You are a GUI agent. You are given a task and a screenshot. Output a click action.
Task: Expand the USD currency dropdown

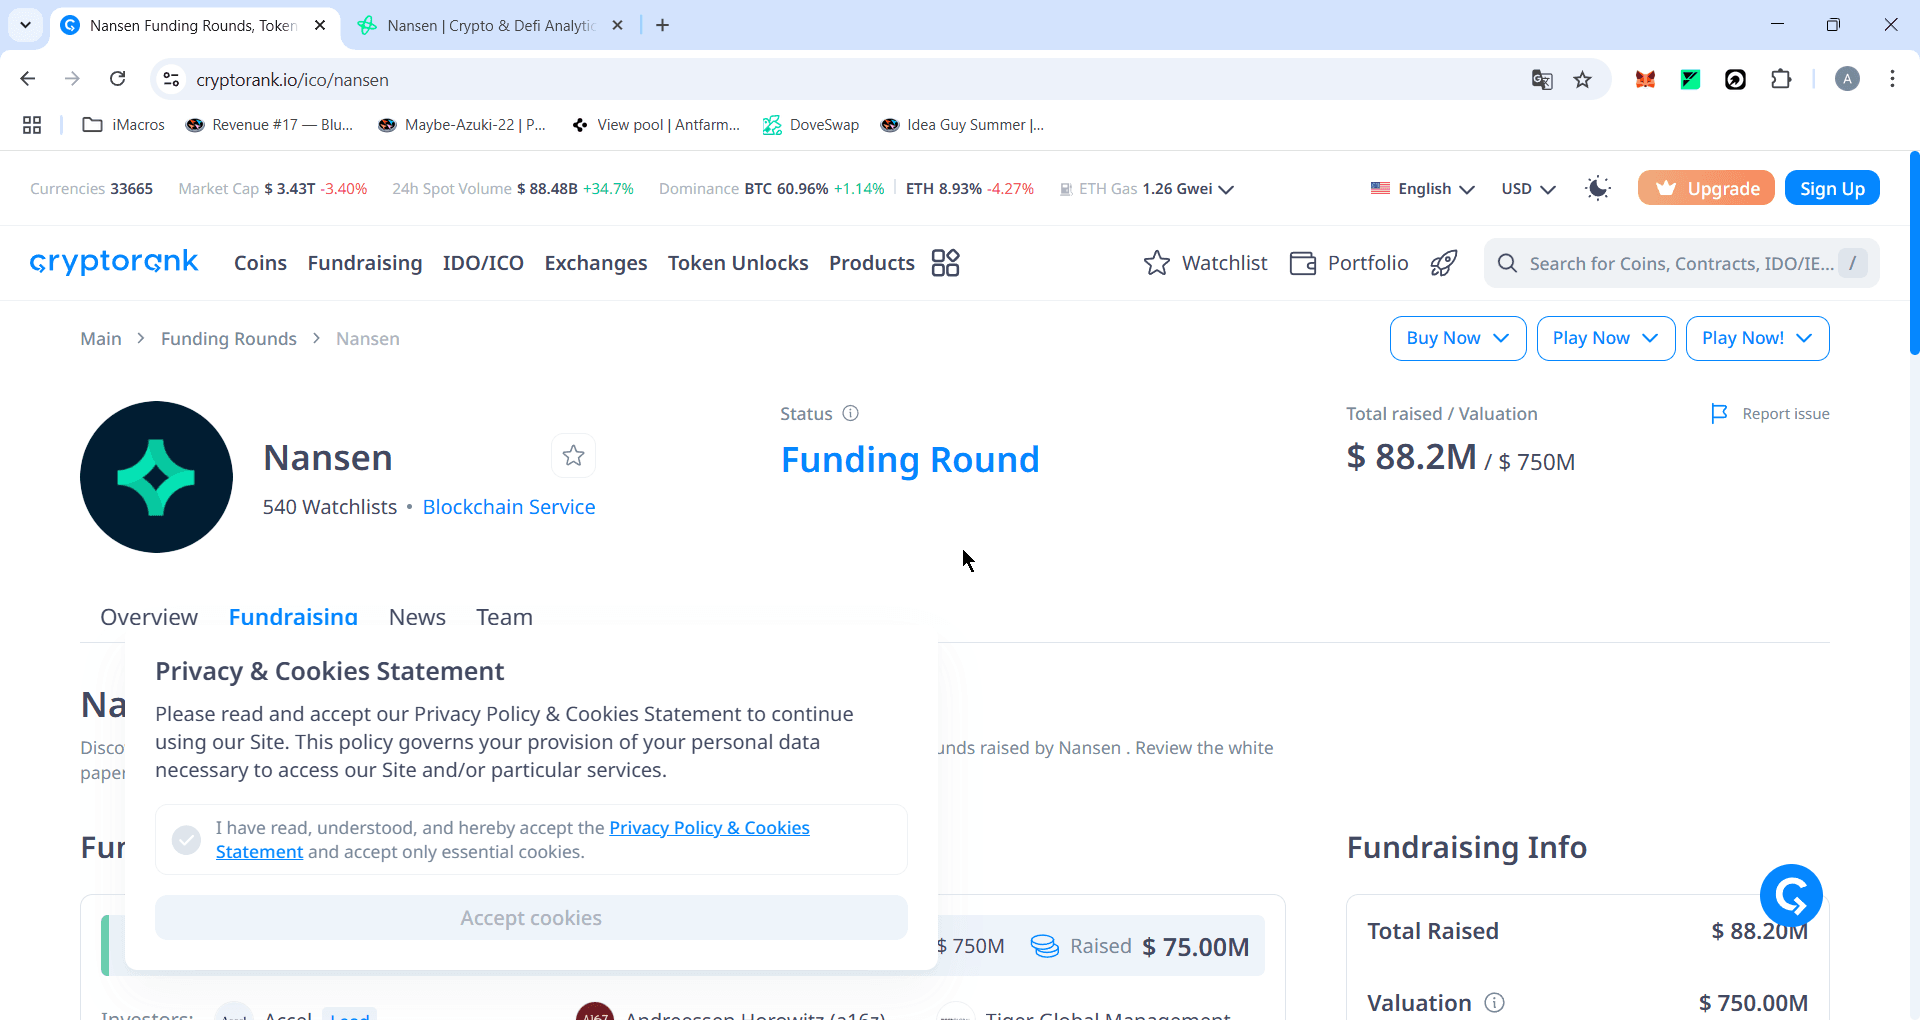[x=1528, y=188]
